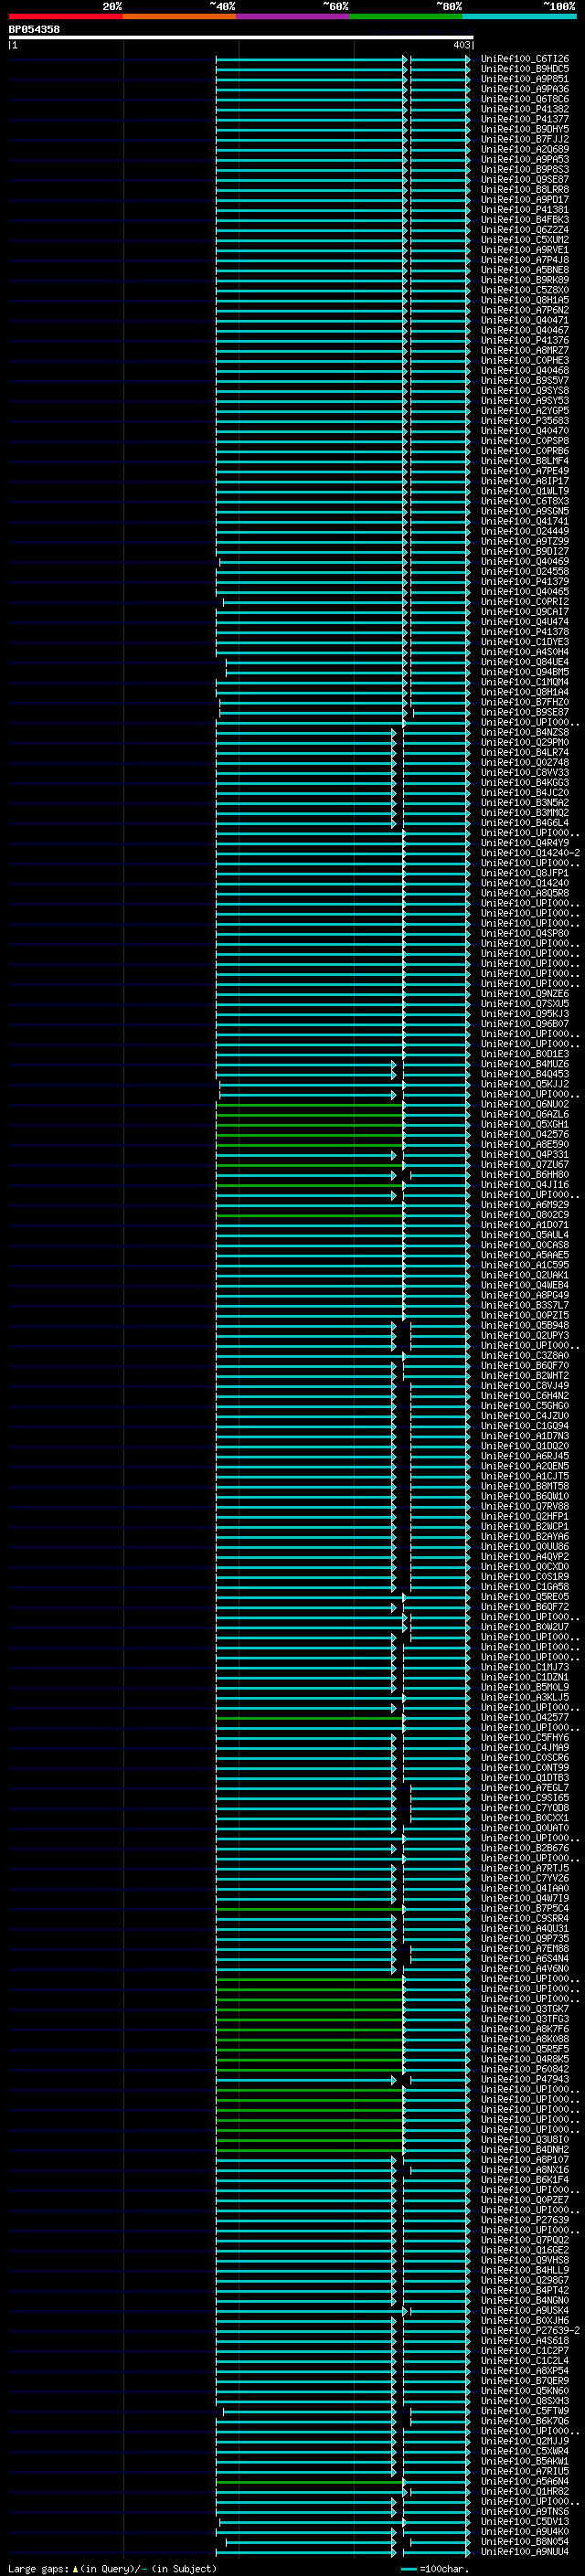Click the query end position 403
The width and height of the screenshot is (585, 2576).
coord(461,45)
